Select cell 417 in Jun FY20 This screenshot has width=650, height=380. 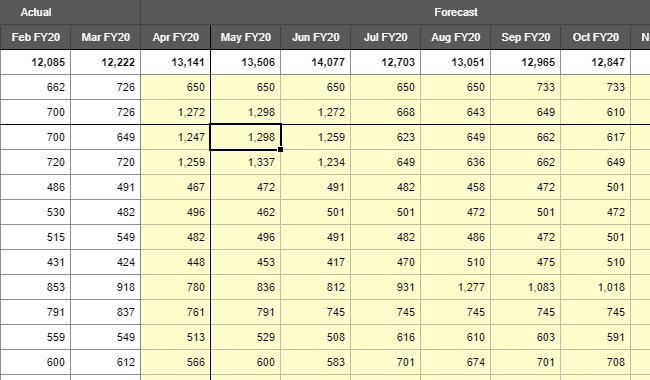316,262
